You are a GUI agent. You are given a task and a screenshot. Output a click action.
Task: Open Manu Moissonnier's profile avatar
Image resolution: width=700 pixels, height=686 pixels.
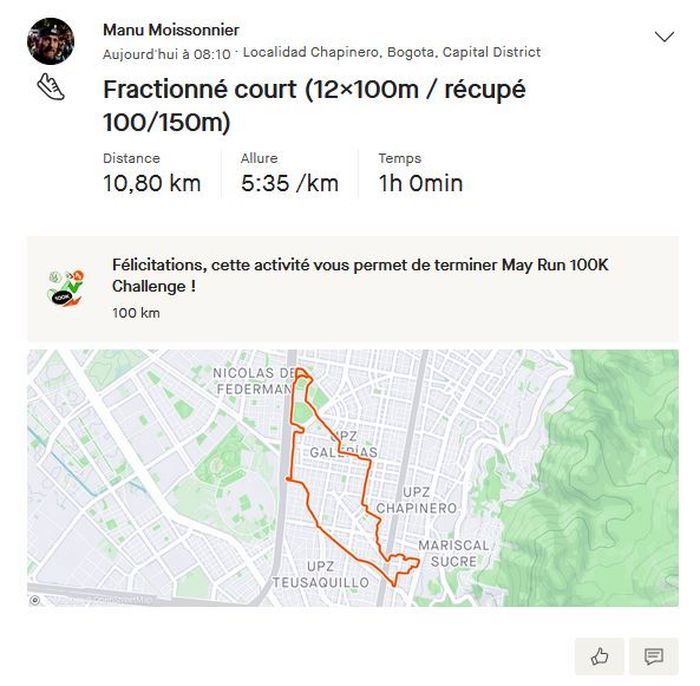pyautogui.click(x=50, y=41)
